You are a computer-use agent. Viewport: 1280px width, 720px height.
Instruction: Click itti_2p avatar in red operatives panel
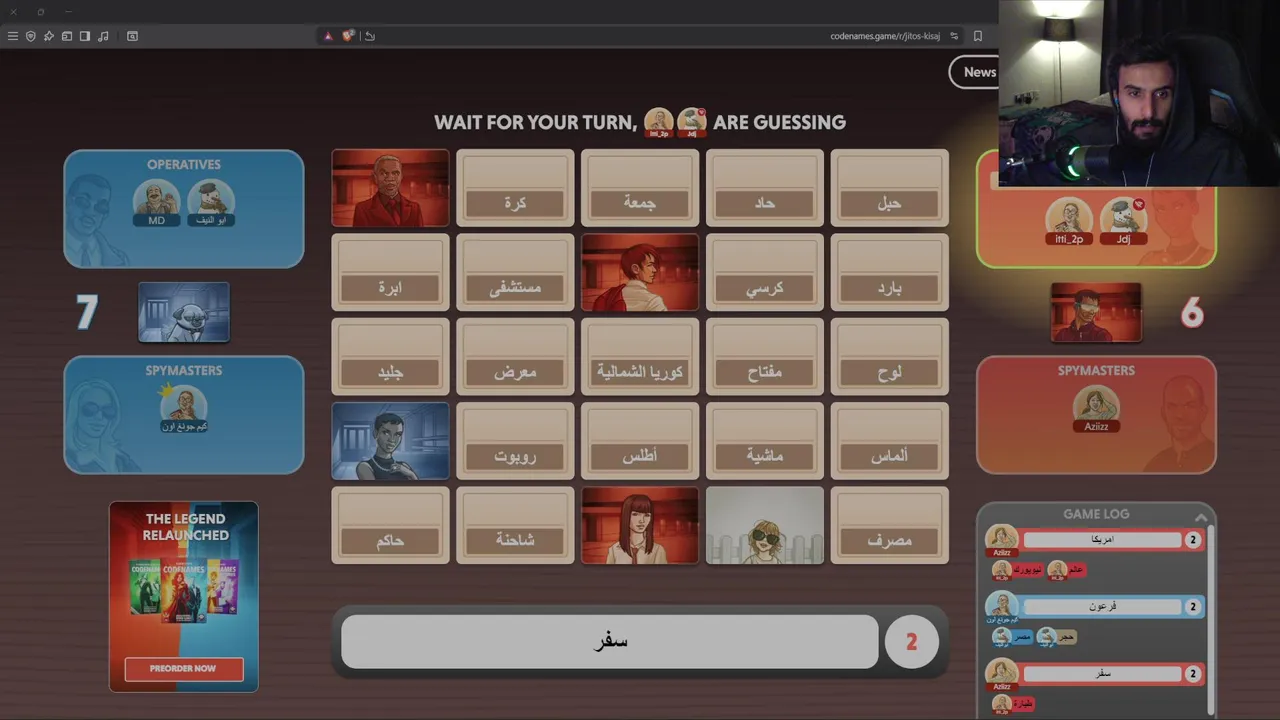click(x=1069, y=221)
